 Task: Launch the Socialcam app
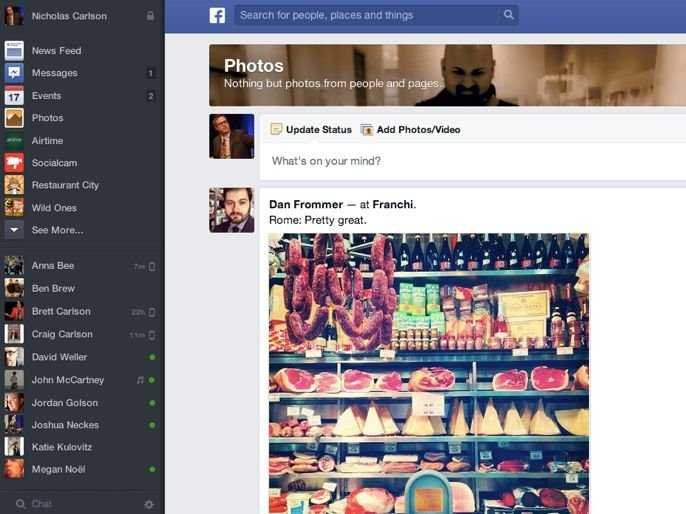click(54, 163)
